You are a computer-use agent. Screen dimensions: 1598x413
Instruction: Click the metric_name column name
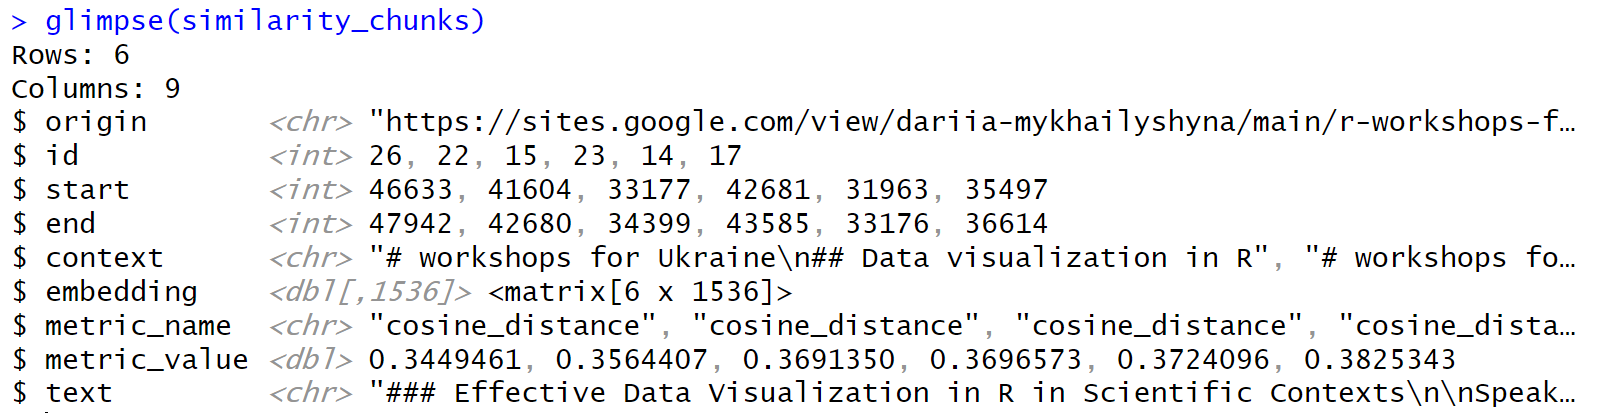138,326
